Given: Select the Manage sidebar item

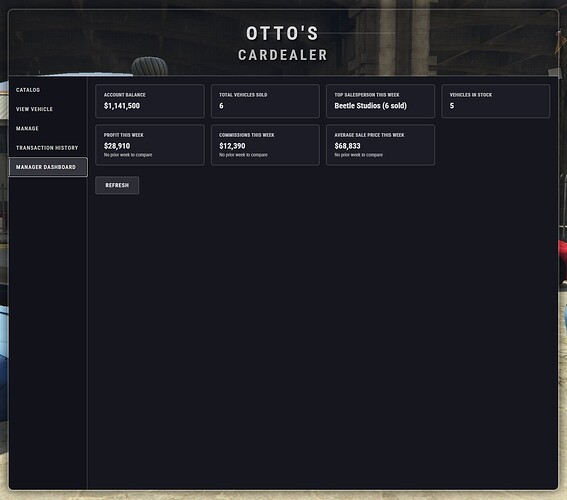Looking at the screenshot, I should 48,128.
